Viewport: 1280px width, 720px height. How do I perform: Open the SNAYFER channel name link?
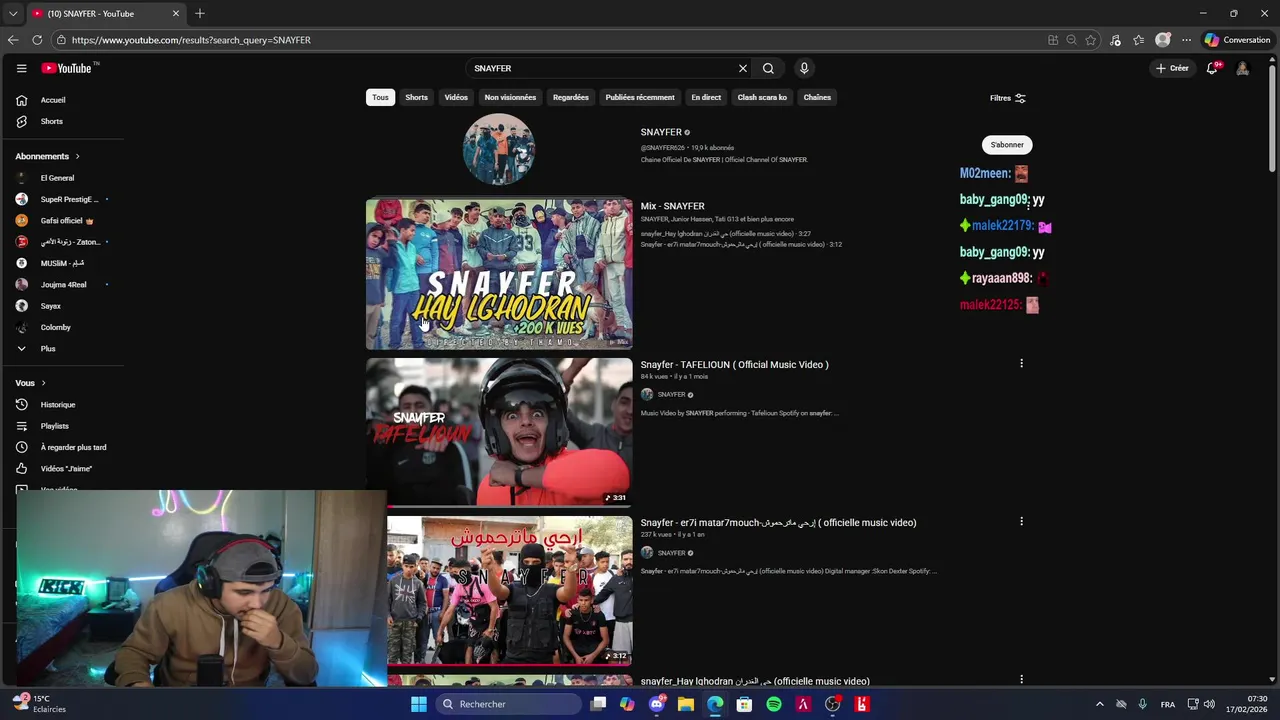(x=661, y=132)
